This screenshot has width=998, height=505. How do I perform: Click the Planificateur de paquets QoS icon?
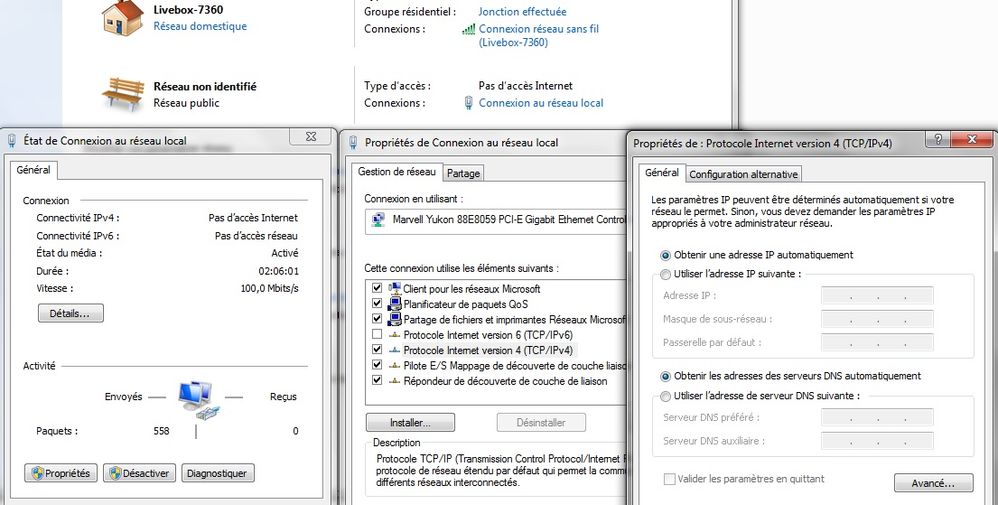point(395,304)
